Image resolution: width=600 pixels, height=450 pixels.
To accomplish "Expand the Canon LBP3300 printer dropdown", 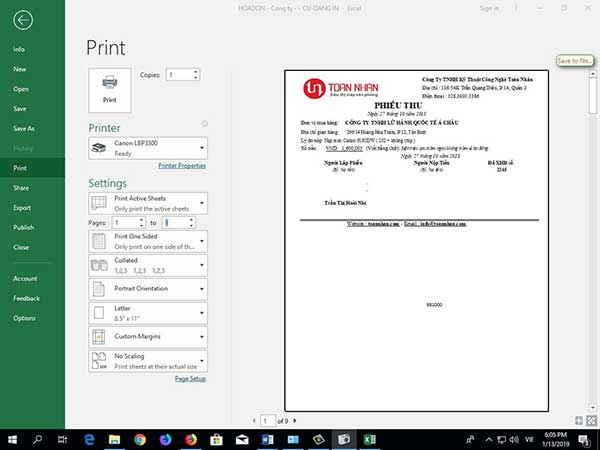I will tap(148, 148).
